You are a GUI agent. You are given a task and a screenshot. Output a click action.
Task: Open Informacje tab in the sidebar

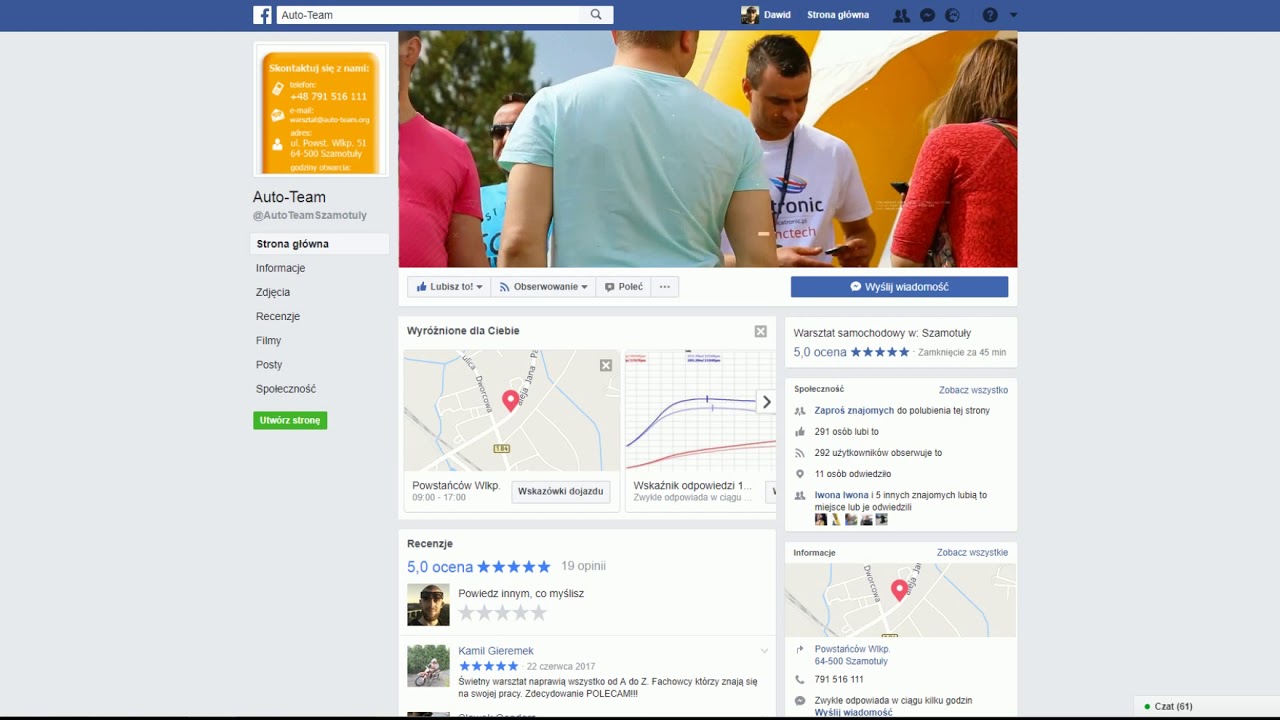(x=280, y=268)
